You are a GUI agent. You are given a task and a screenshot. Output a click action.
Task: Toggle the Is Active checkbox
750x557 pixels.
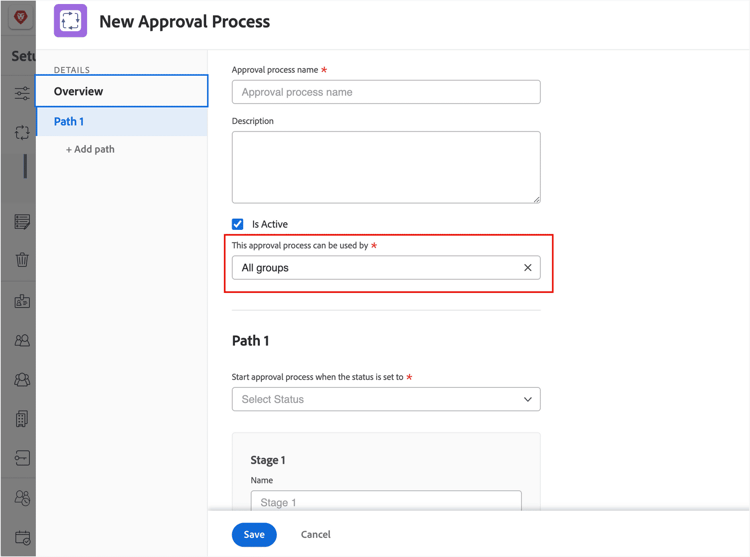click(x=238, y=224)
